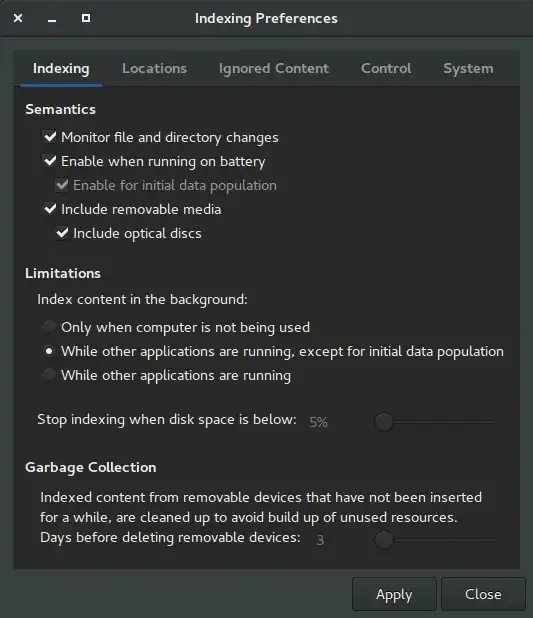The width and height of the screenshot is (533, 618).
Task: Click the disk space threshold slider handle
Action: click(384, 422)
